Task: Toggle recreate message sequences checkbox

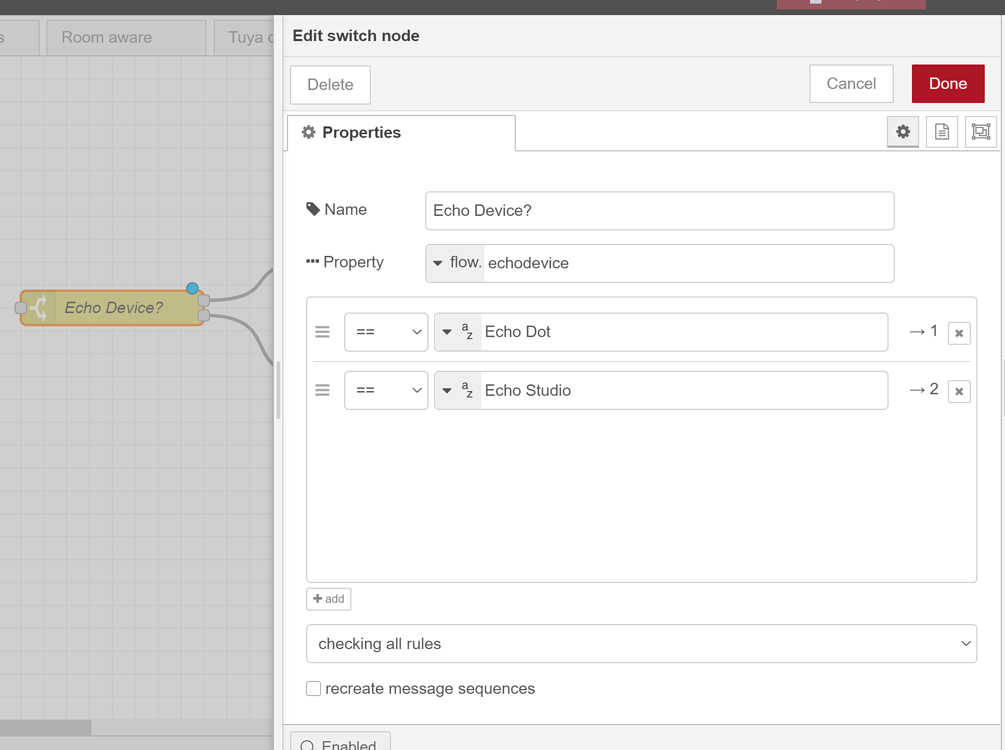Action: [x=314, y=688]
